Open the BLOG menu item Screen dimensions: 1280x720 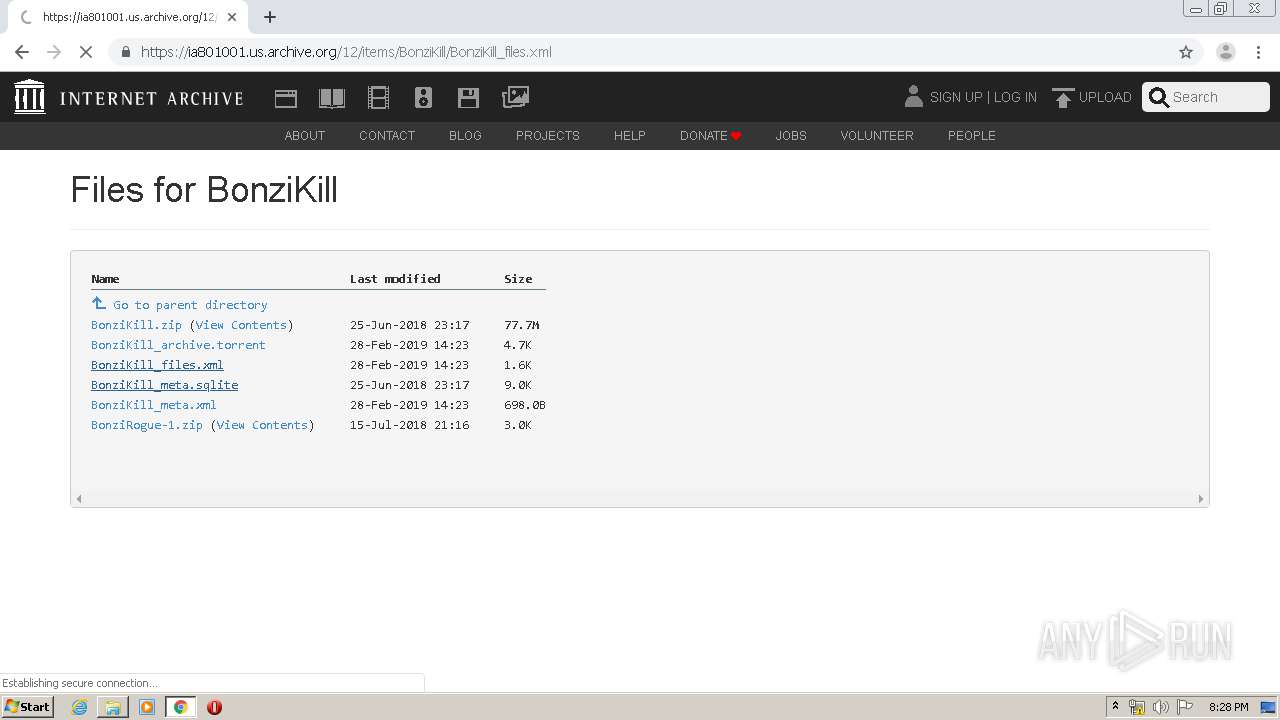click(465, 136)
